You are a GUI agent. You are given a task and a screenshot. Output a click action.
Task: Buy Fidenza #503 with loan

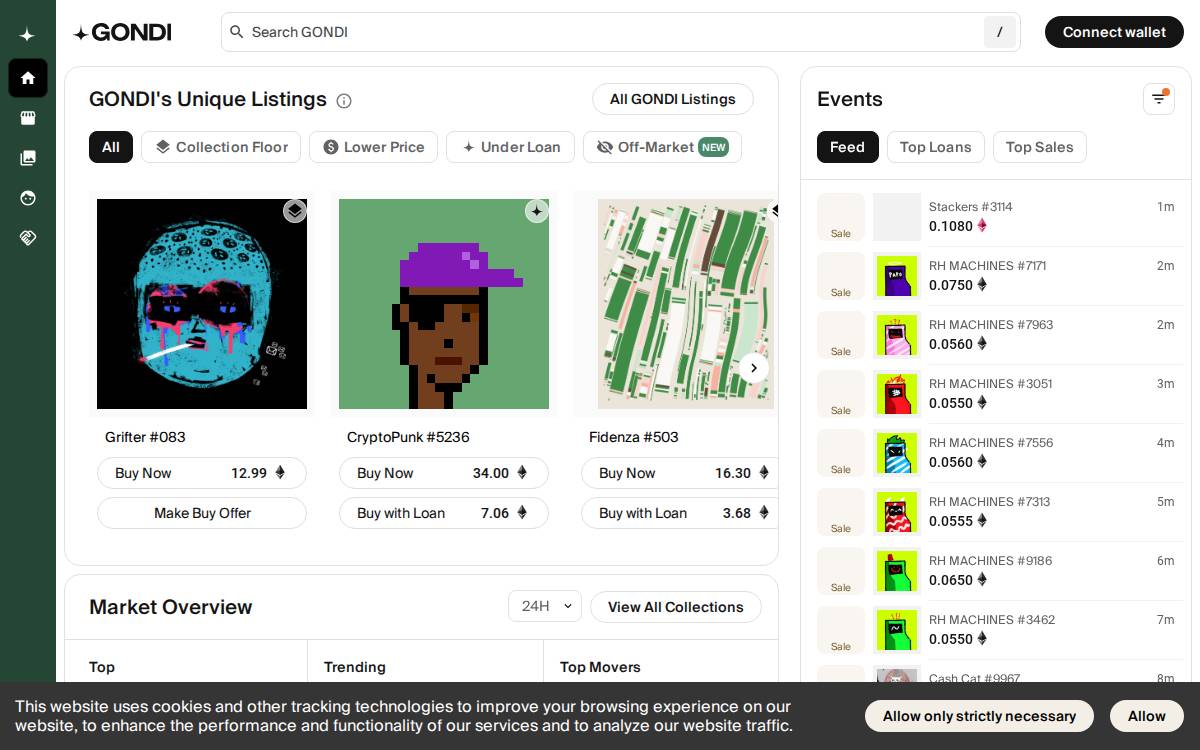679,513
